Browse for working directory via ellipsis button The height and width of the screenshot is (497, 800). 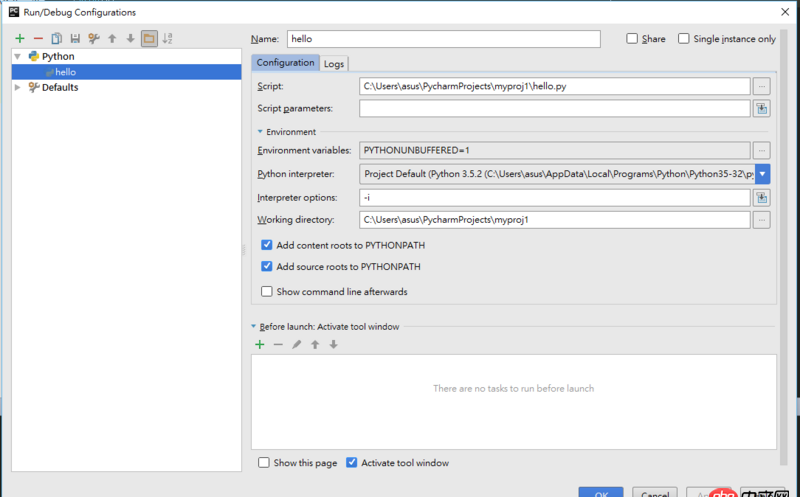761,220
